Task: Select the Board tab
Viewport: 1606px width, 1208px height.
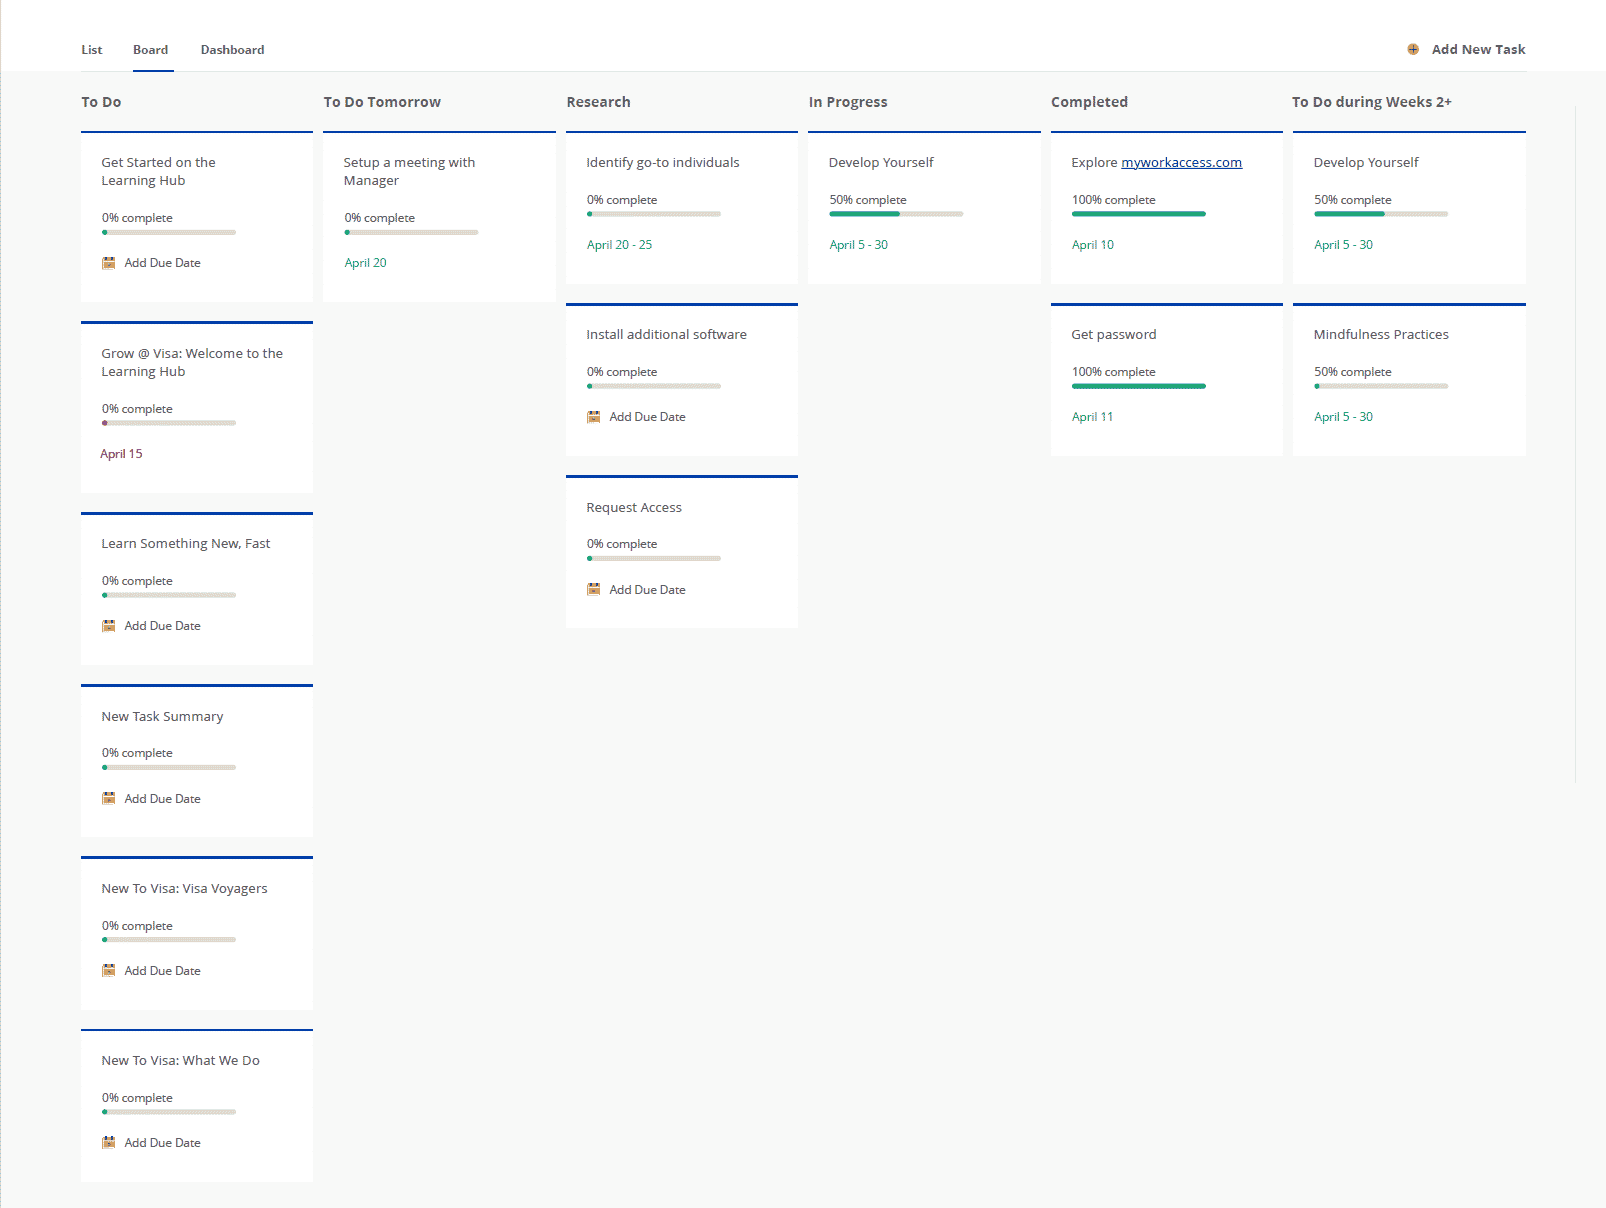Action: pos(151,50)
